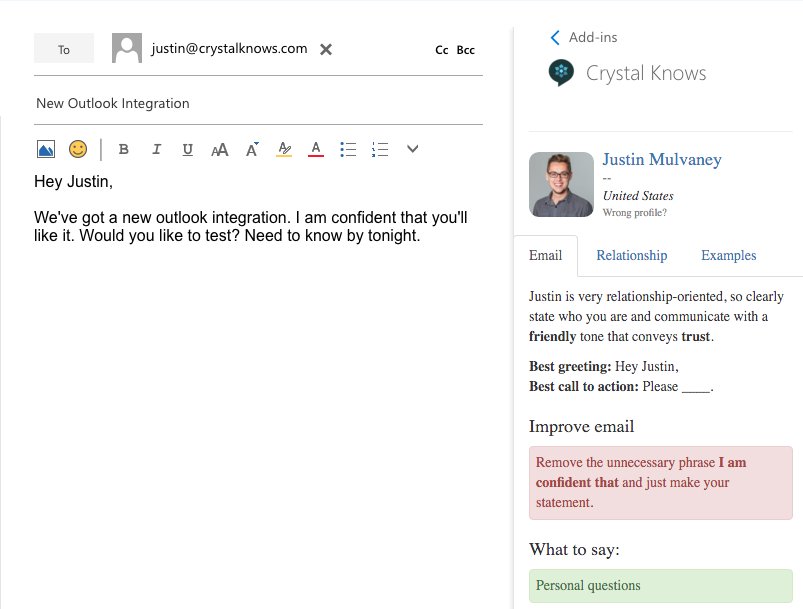Viewport: 803px width, 609px height.
Task: Click the Add-ins back label
Action: pos(593,37)
